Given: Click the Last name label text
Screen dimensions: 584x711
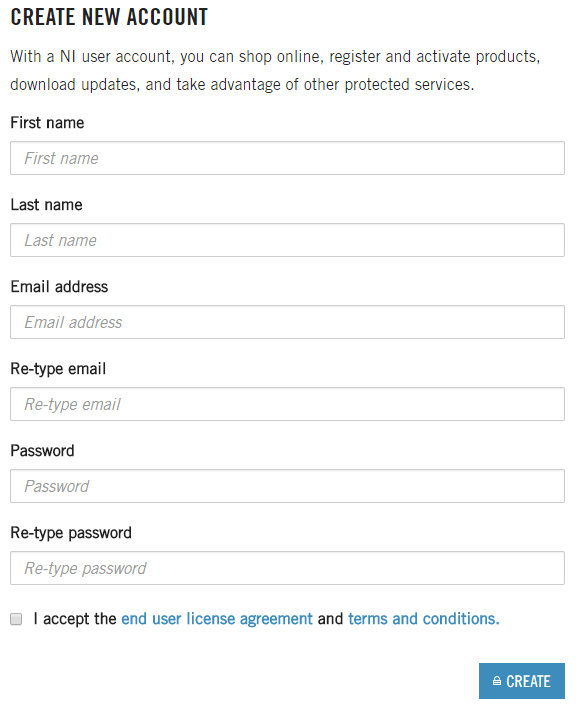Looking at the screenshot, I should 46,205.
